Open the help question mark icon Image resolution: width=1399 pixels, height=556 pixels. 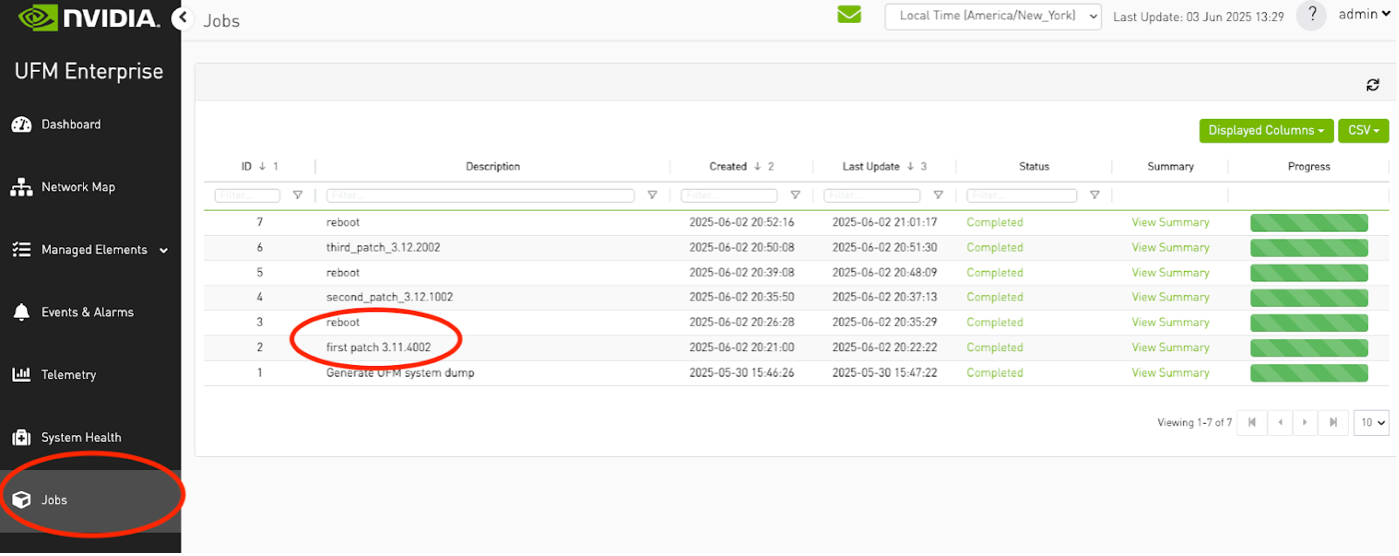point(1311,15)
